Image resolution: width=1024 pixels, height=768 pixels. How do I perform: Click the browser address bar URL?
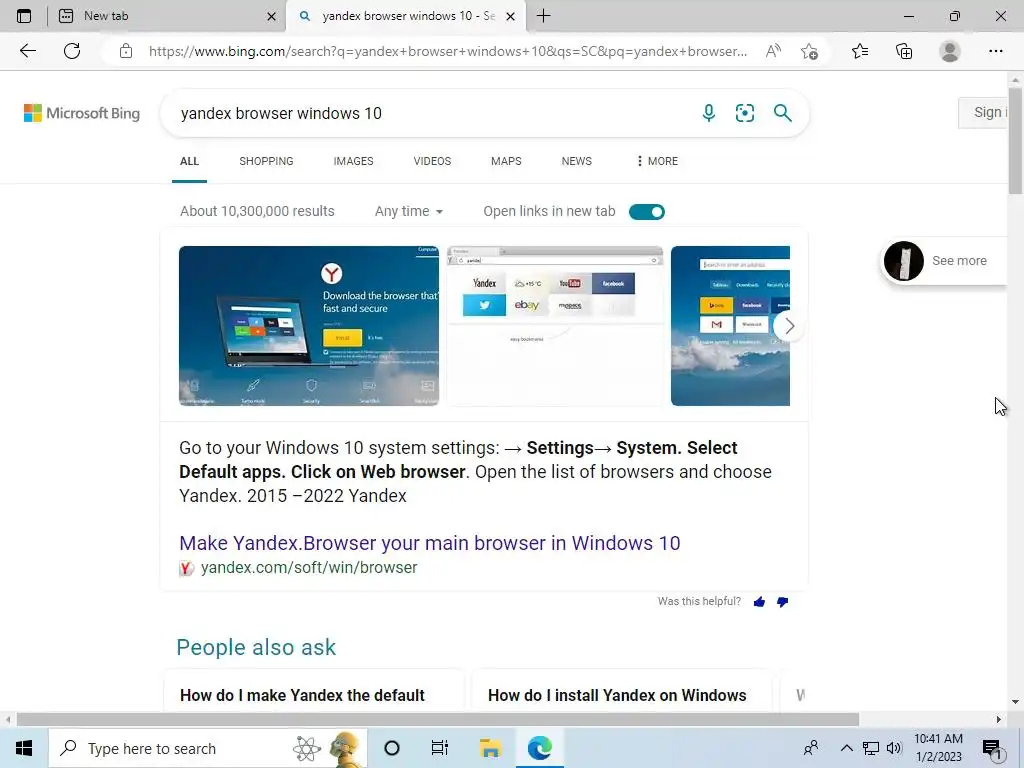click(448, 52)
